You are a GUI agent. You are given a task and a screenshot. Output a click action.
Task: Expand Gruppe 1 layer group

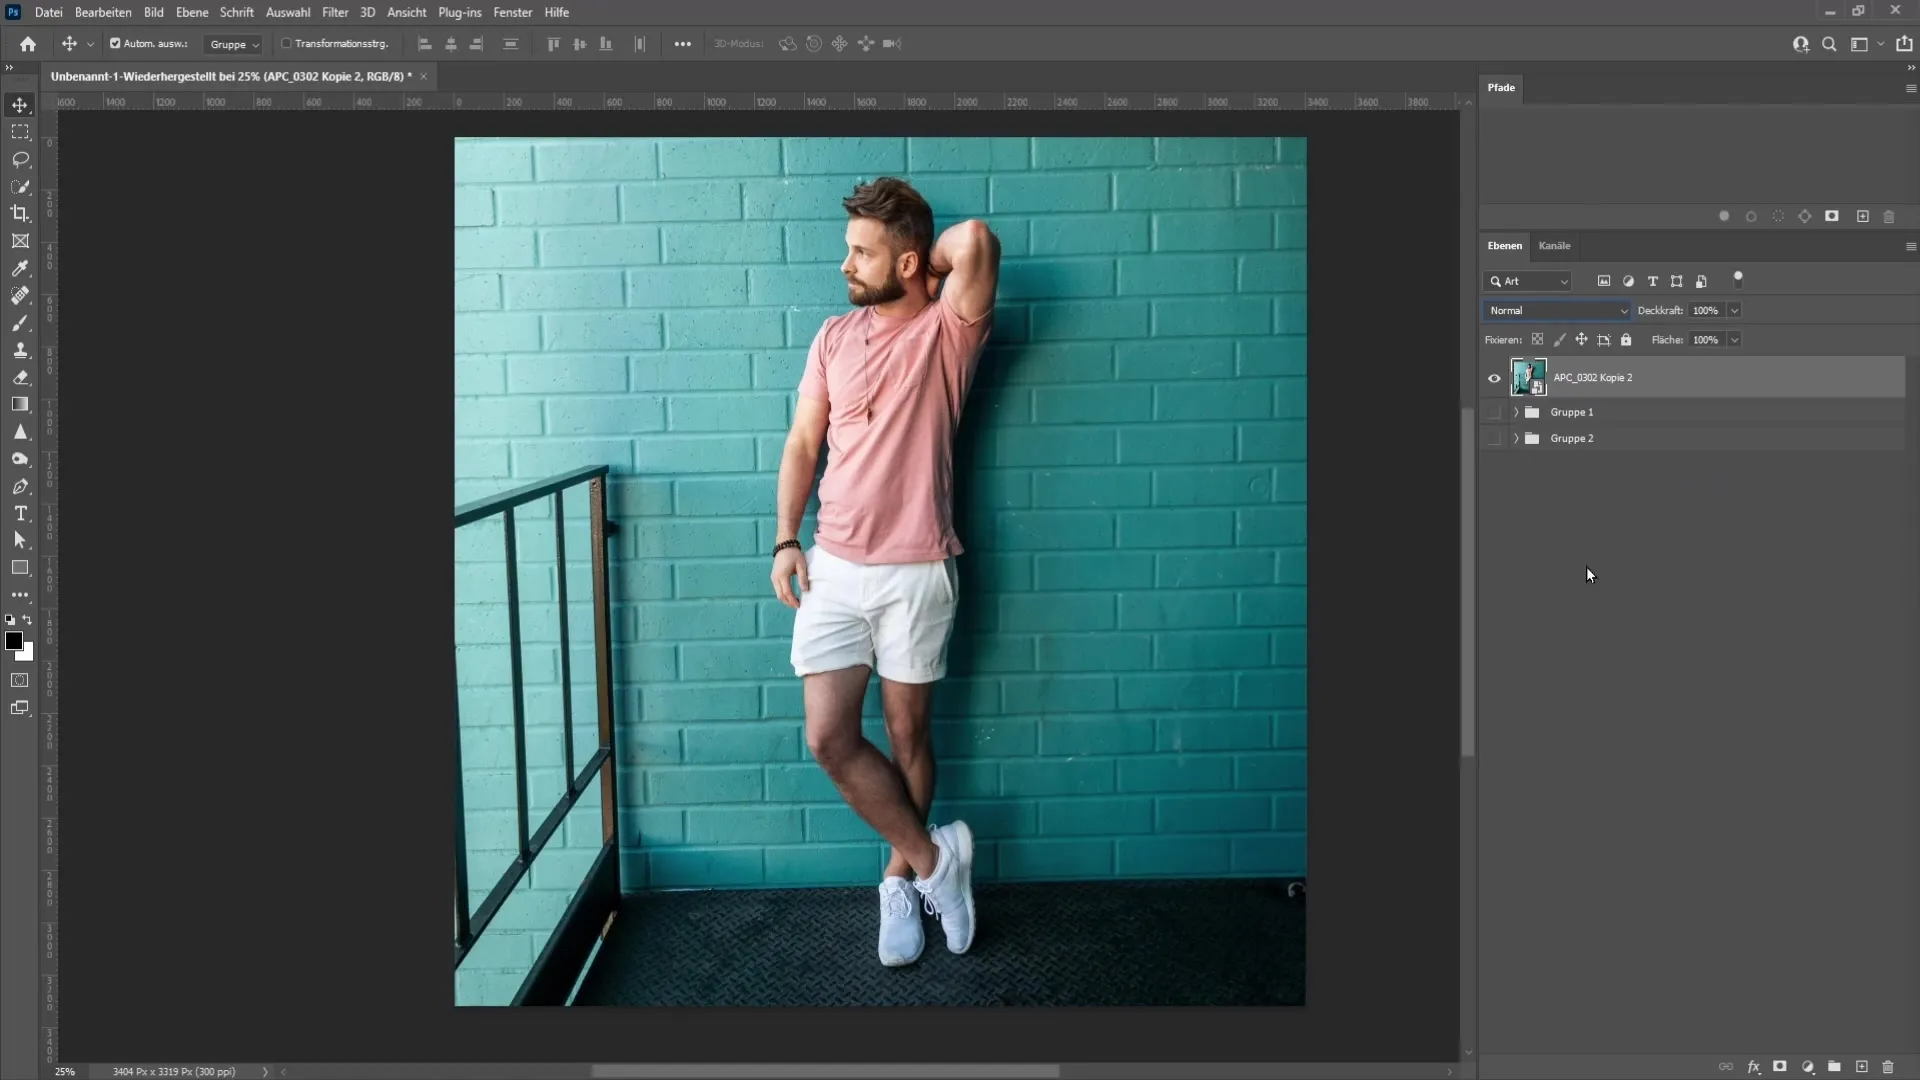[1514, 411]
